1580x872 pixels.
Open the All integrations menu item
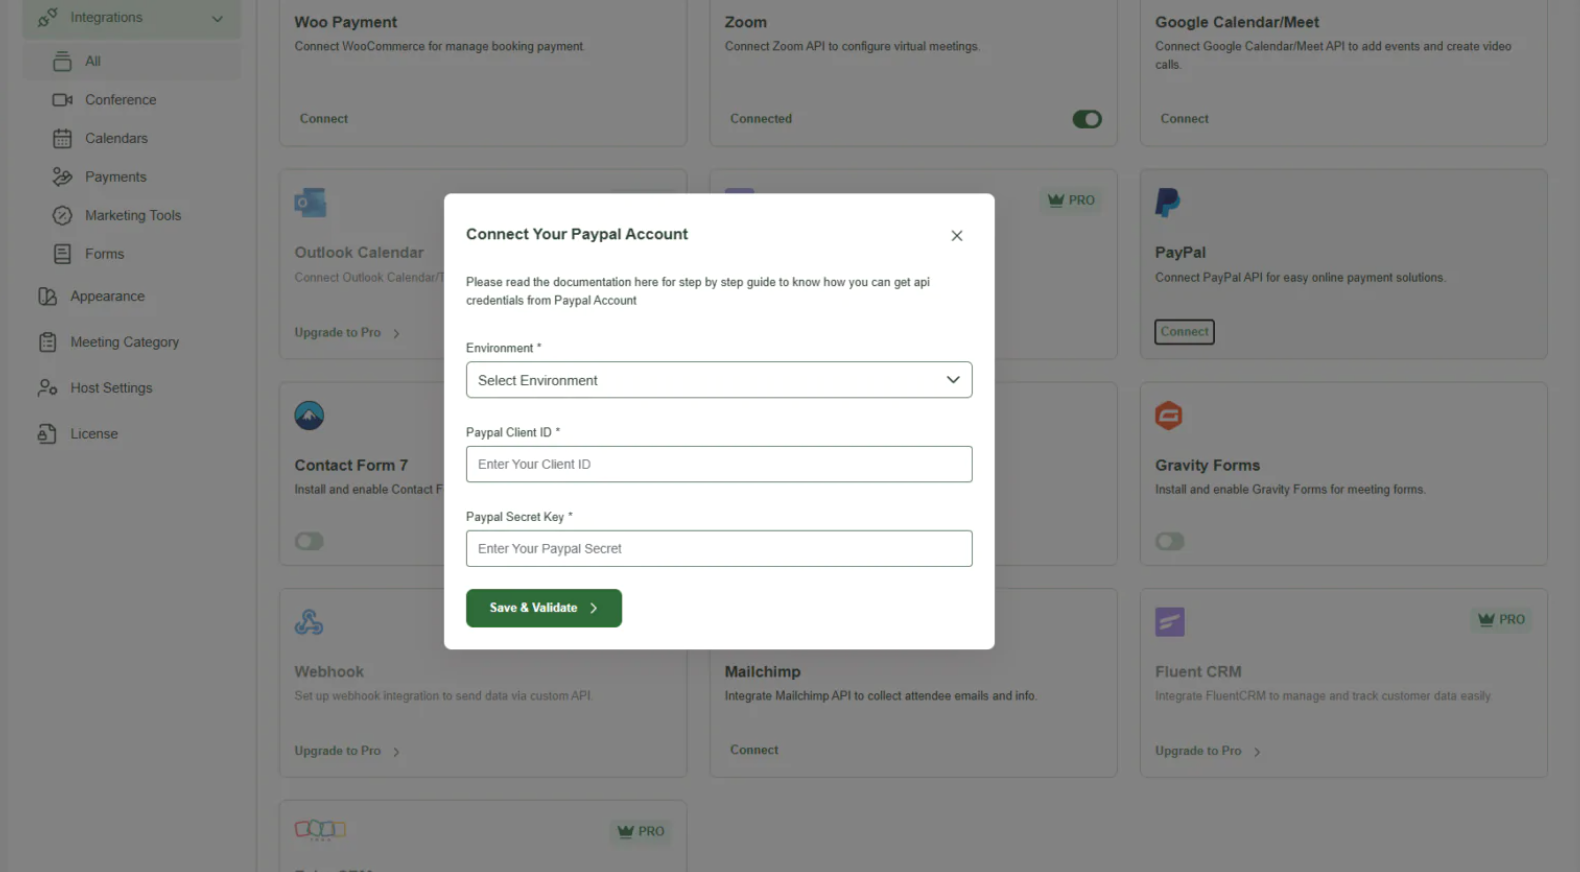coord(131,61)
